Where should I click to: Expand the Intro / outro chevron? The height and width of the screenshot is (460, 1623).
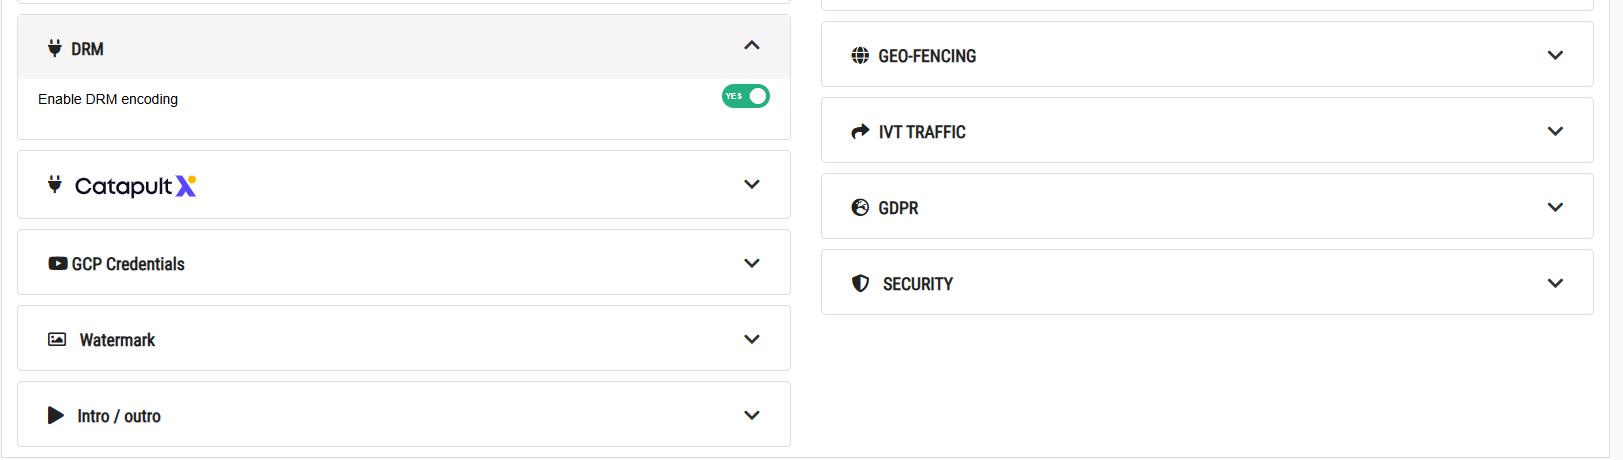[x=752, y=415]
